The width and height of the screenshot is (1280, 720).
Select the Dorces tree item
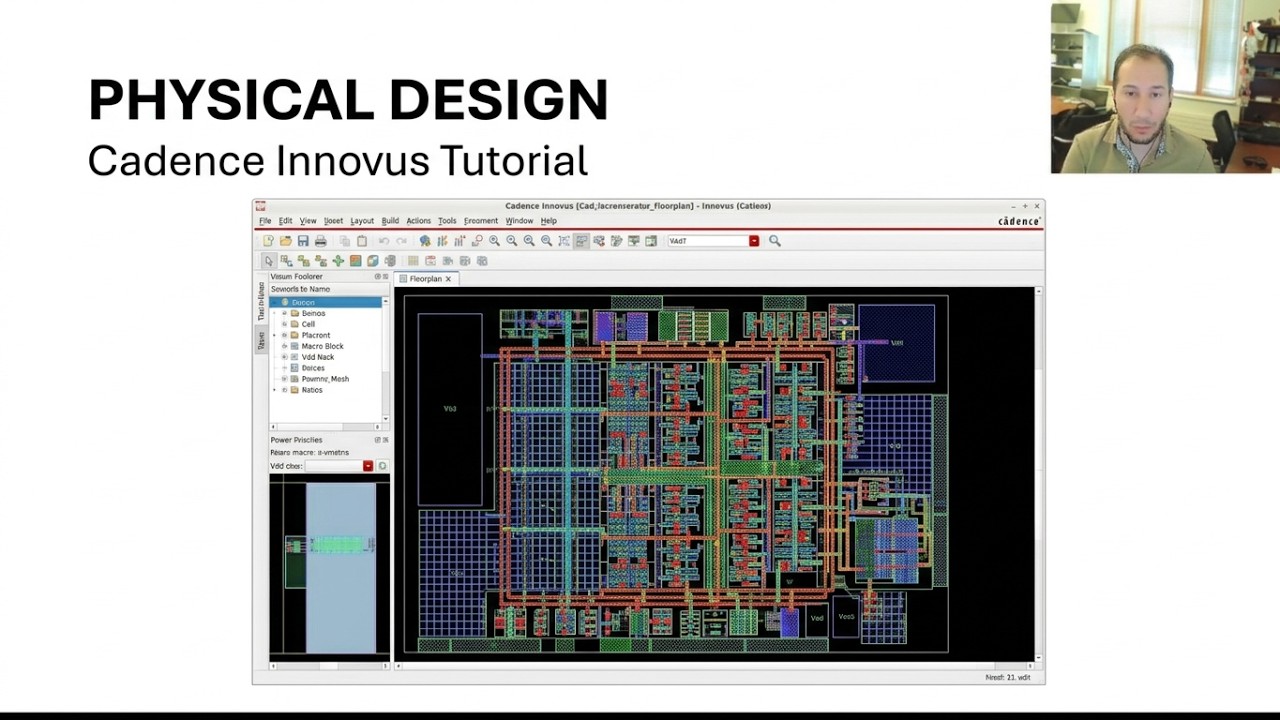point(313,368)
